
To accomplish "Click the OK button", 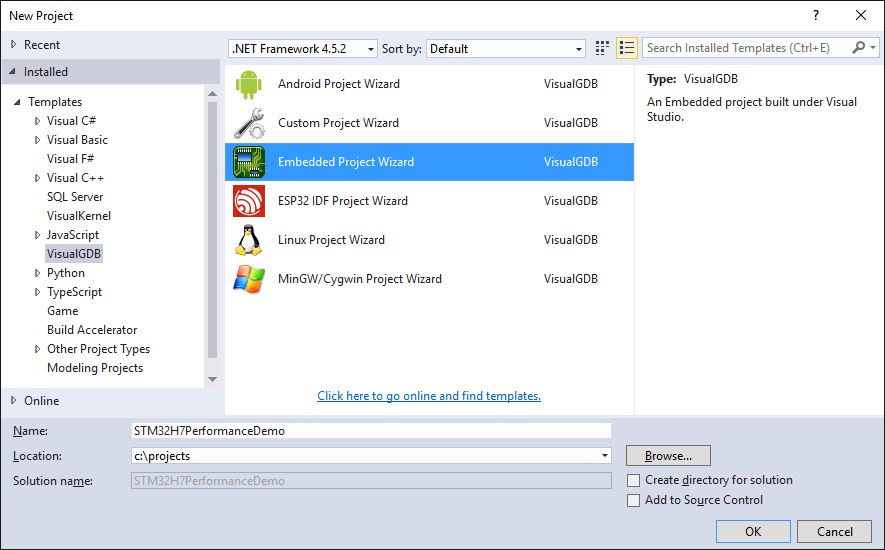I will pyautogui.click(x=753, y=531).
